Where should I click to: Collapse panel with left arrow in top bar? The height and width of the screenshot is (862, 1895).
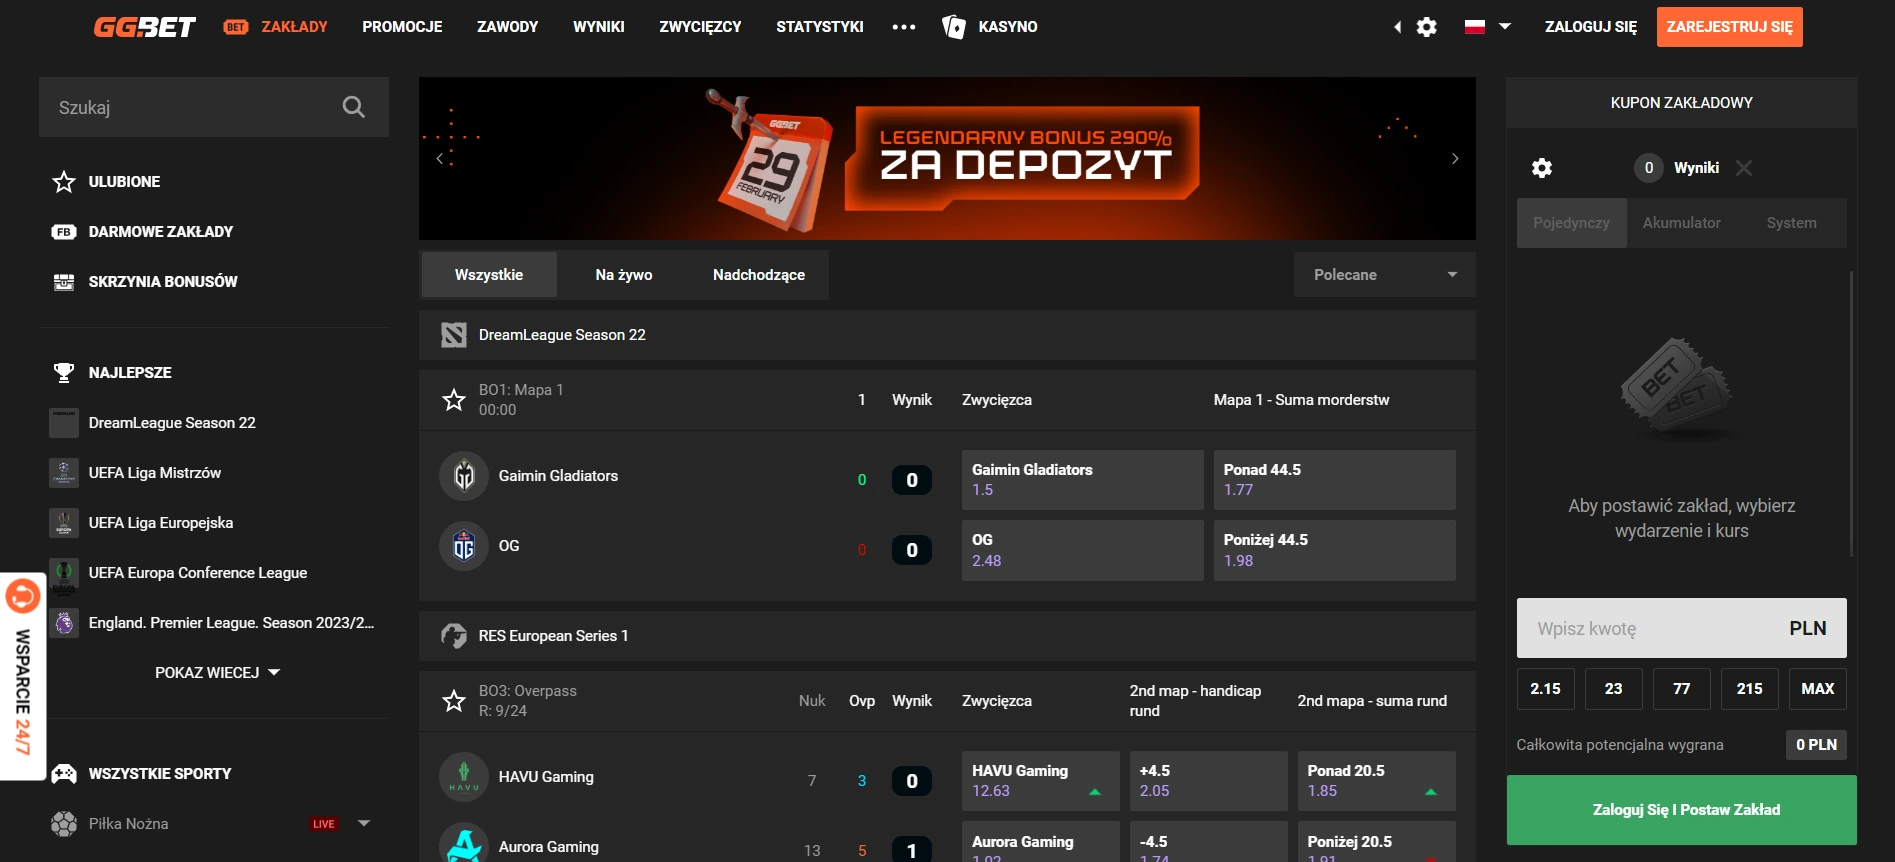[1397, 27]
